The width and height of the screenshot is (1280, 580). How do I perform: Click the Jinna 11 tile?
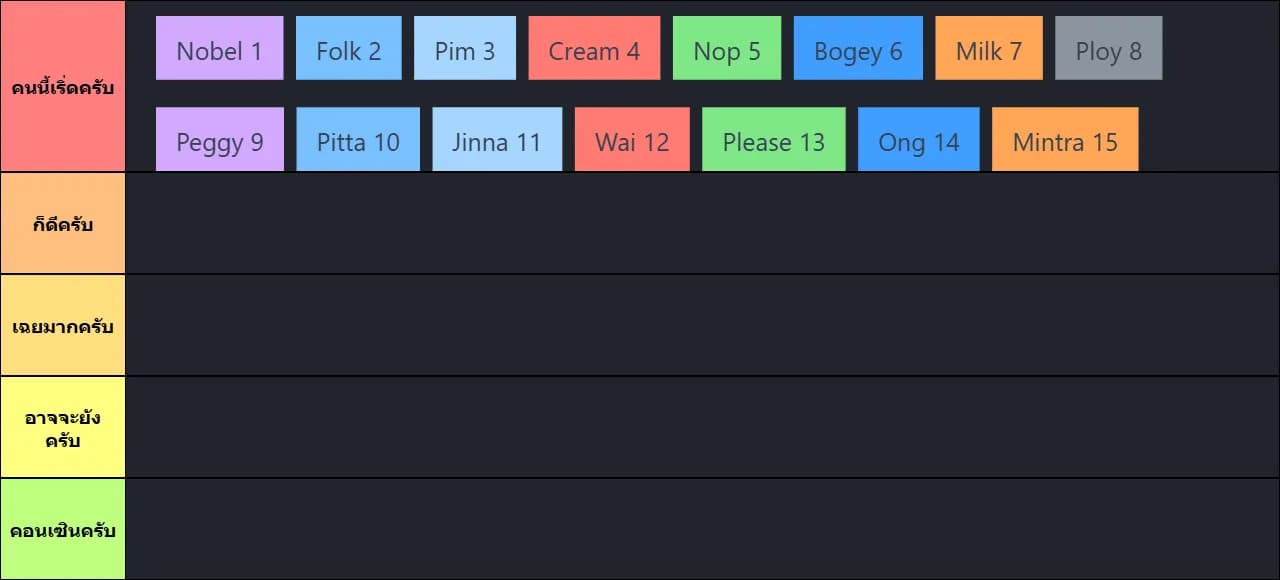[496, 140]
